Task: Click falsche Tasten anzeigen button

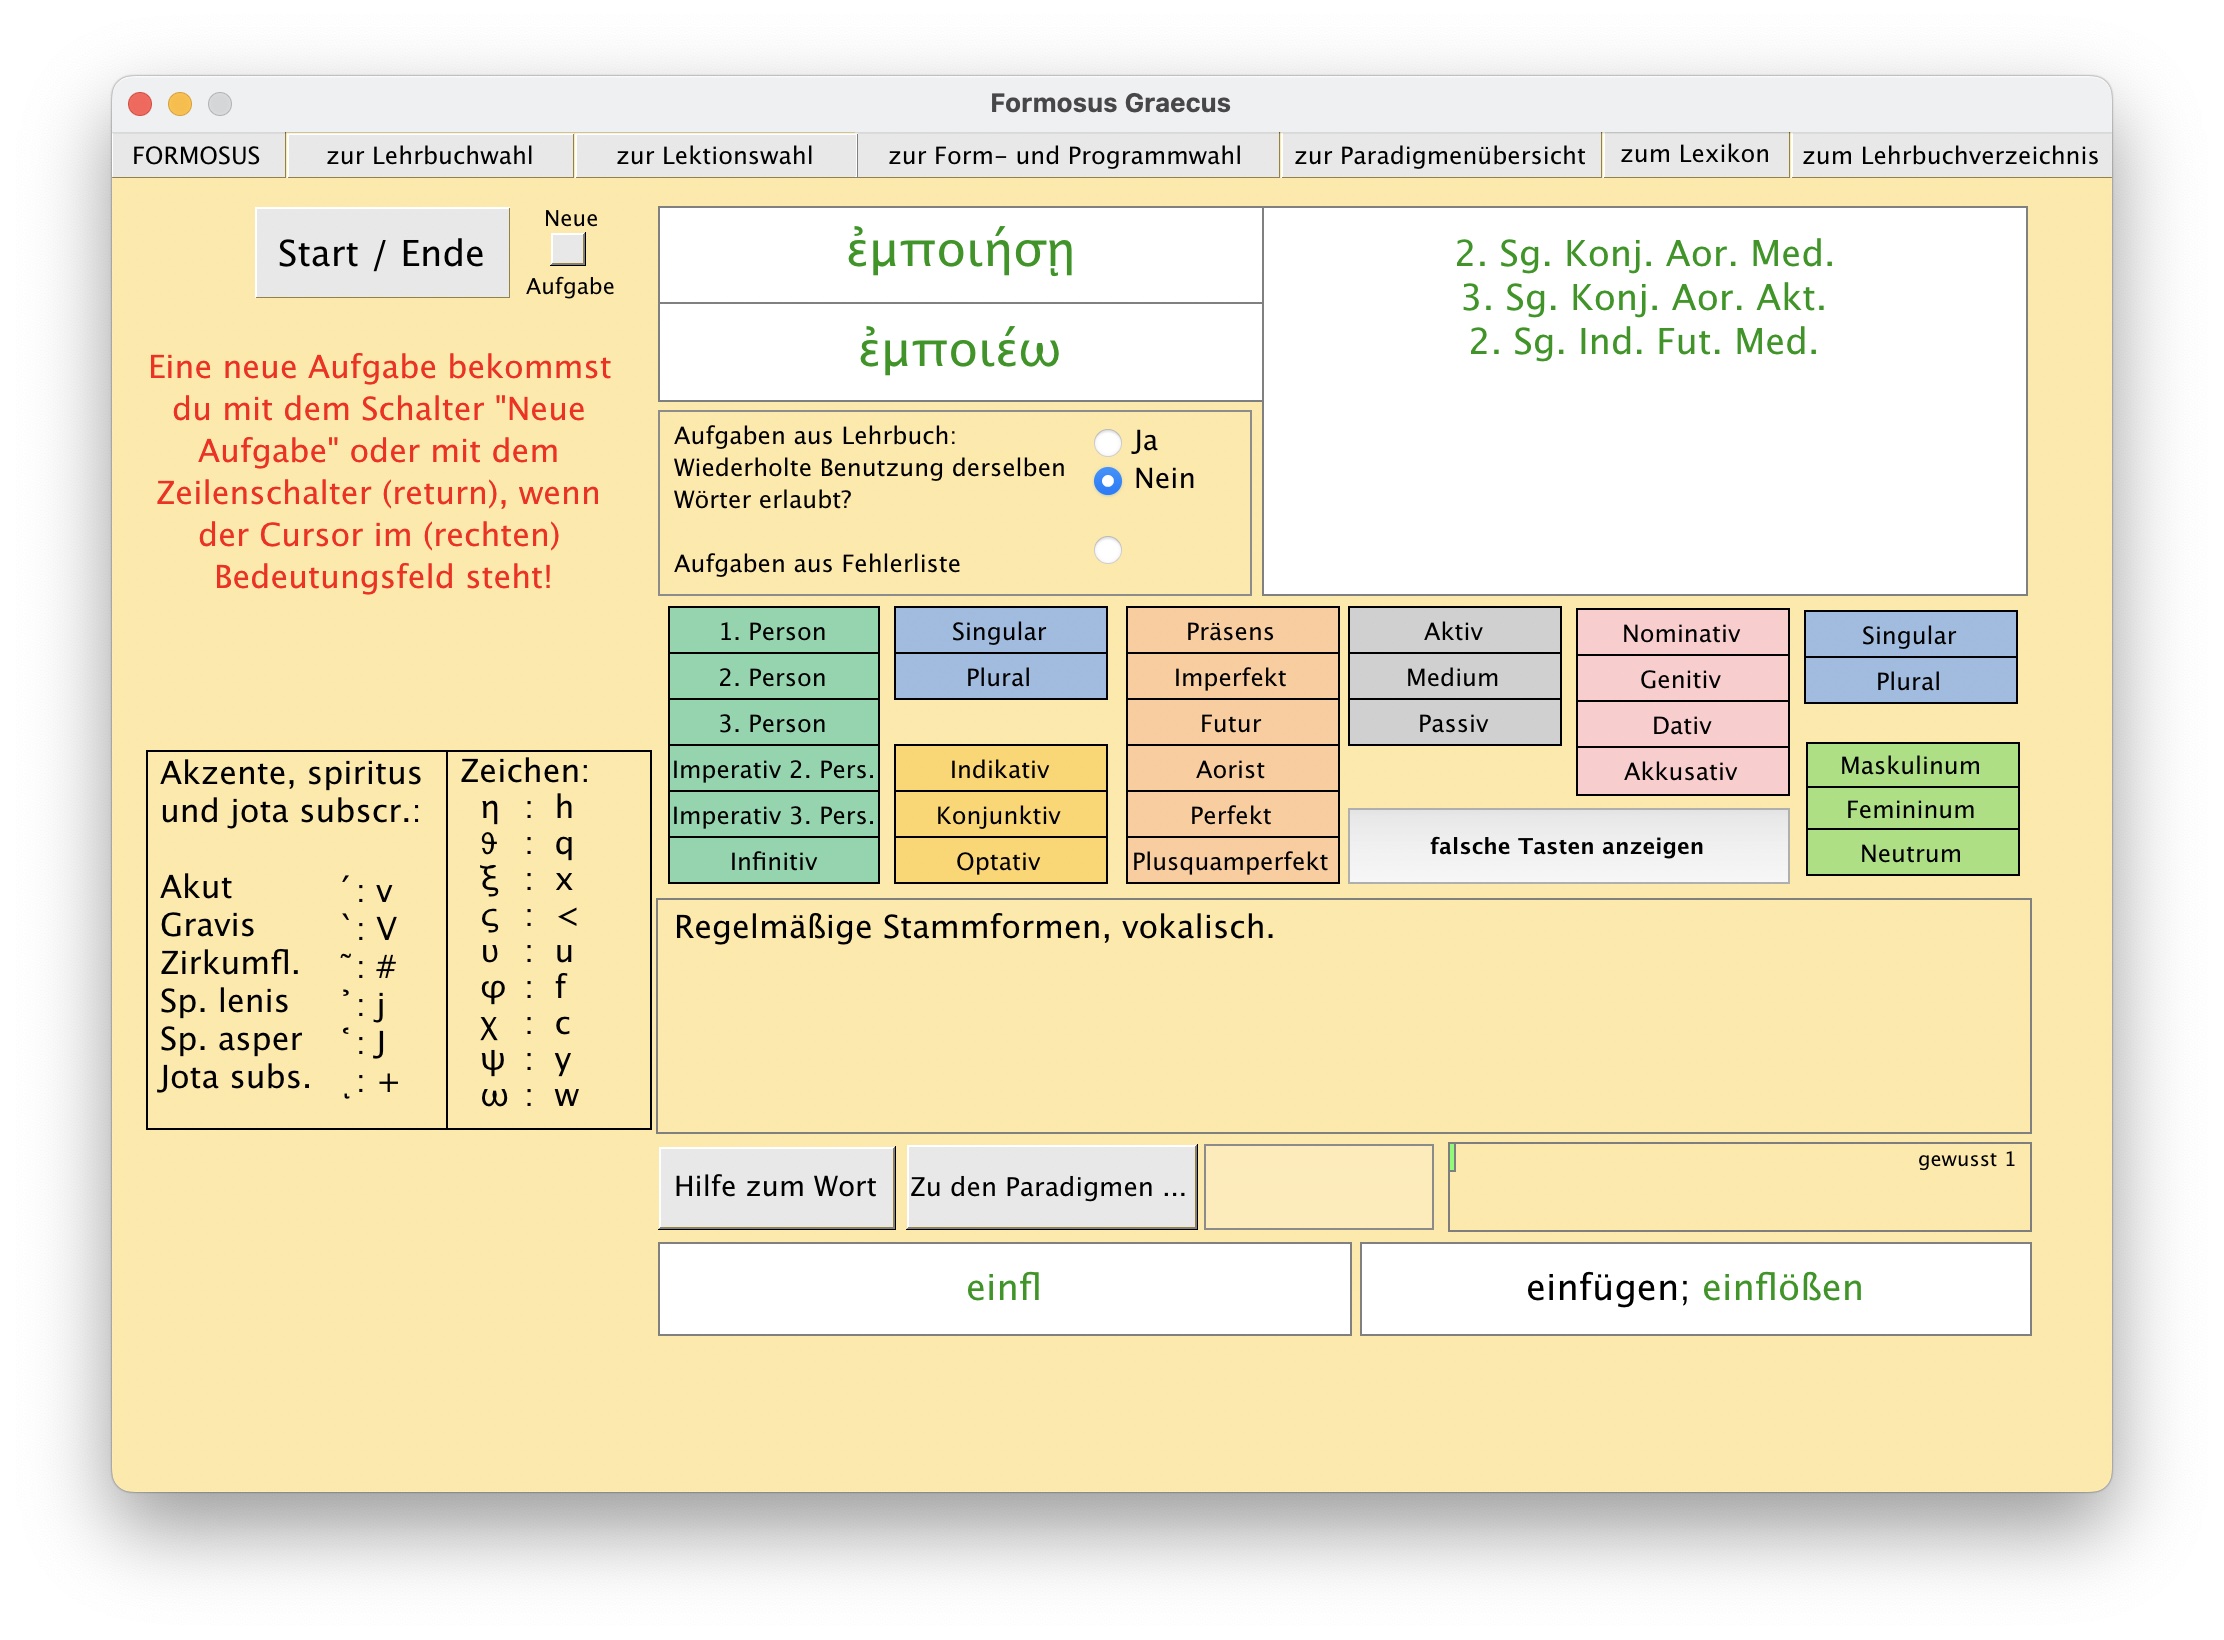Action: pos(1567,847)
